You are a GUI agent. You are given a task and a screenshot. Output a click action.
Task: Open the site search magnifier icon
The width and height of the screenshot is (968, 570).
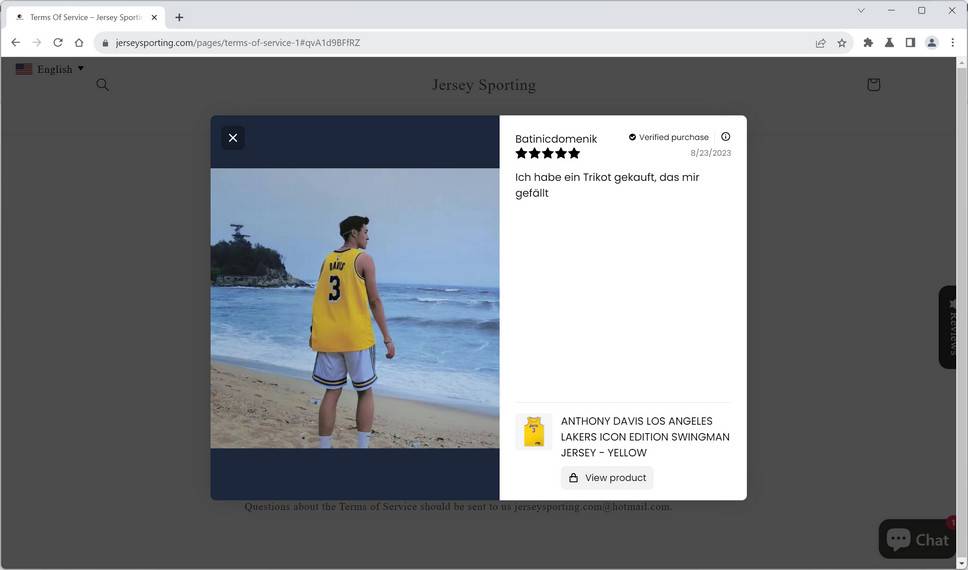102,85
